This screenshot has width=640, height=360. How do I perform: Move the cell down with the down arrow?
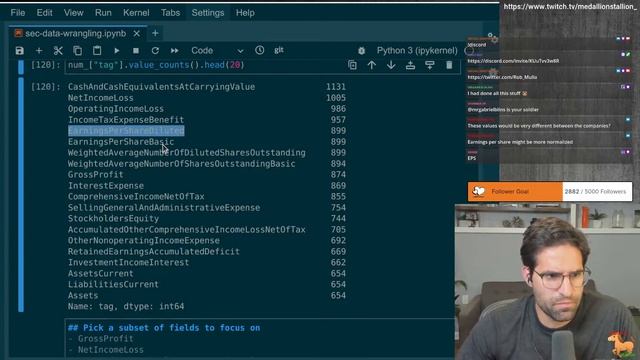coord(391,65)
